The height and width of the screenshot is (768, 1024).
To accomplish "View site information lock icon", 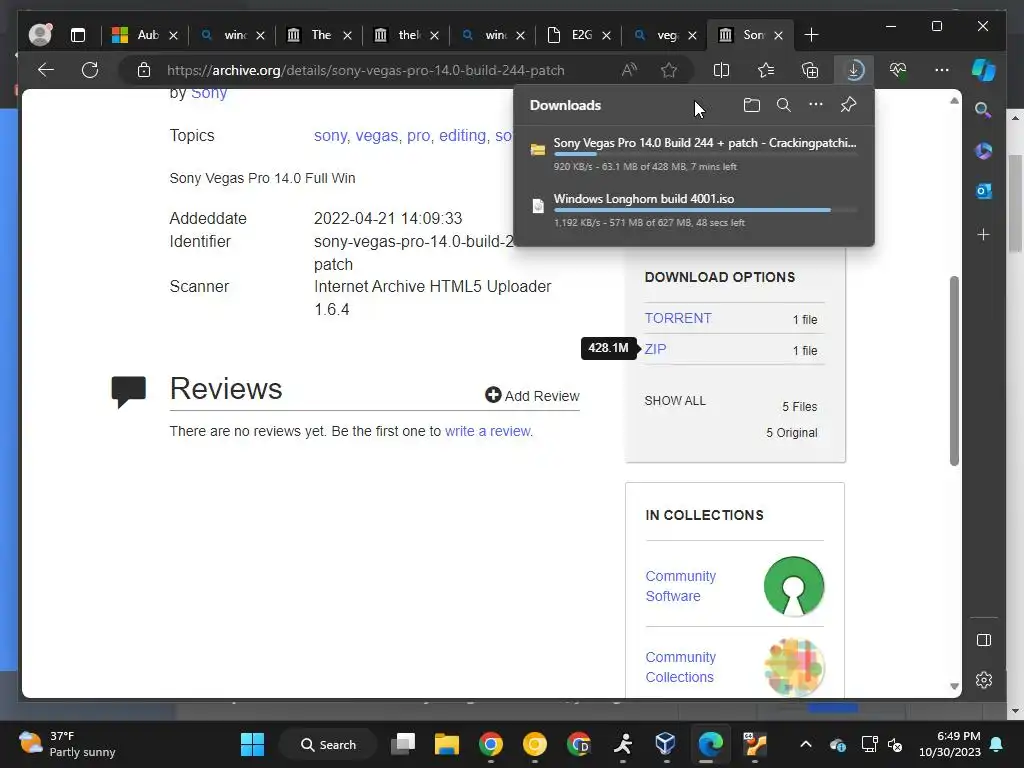I will coord(144,70).
